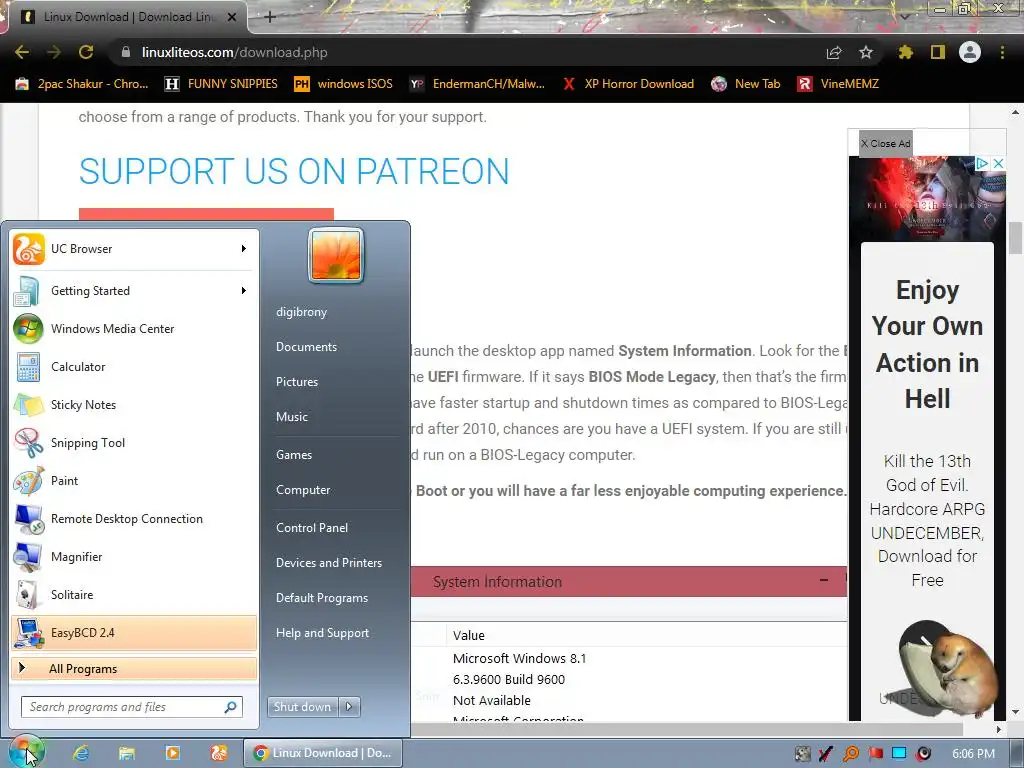Toggle Chrome side panel
The image size is (1024, 768).
pos(938,52)
